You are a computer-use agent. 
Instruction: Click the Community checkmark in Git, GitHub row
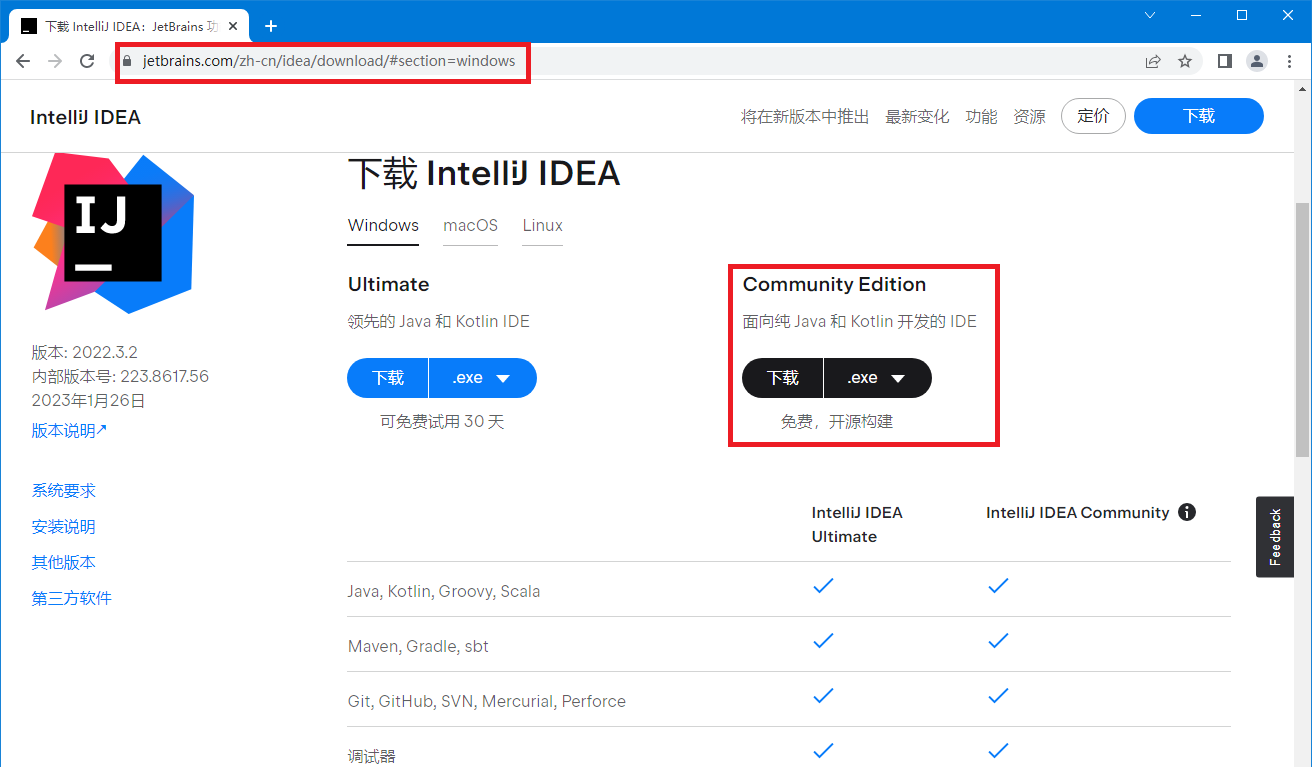coord(998,696)
